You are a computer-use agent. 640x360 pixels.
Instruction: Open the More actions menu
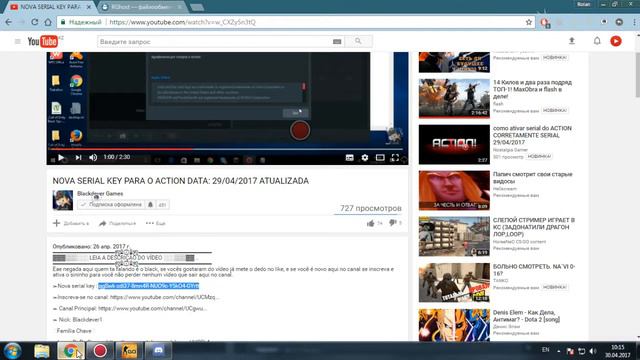tap(156, 223)
